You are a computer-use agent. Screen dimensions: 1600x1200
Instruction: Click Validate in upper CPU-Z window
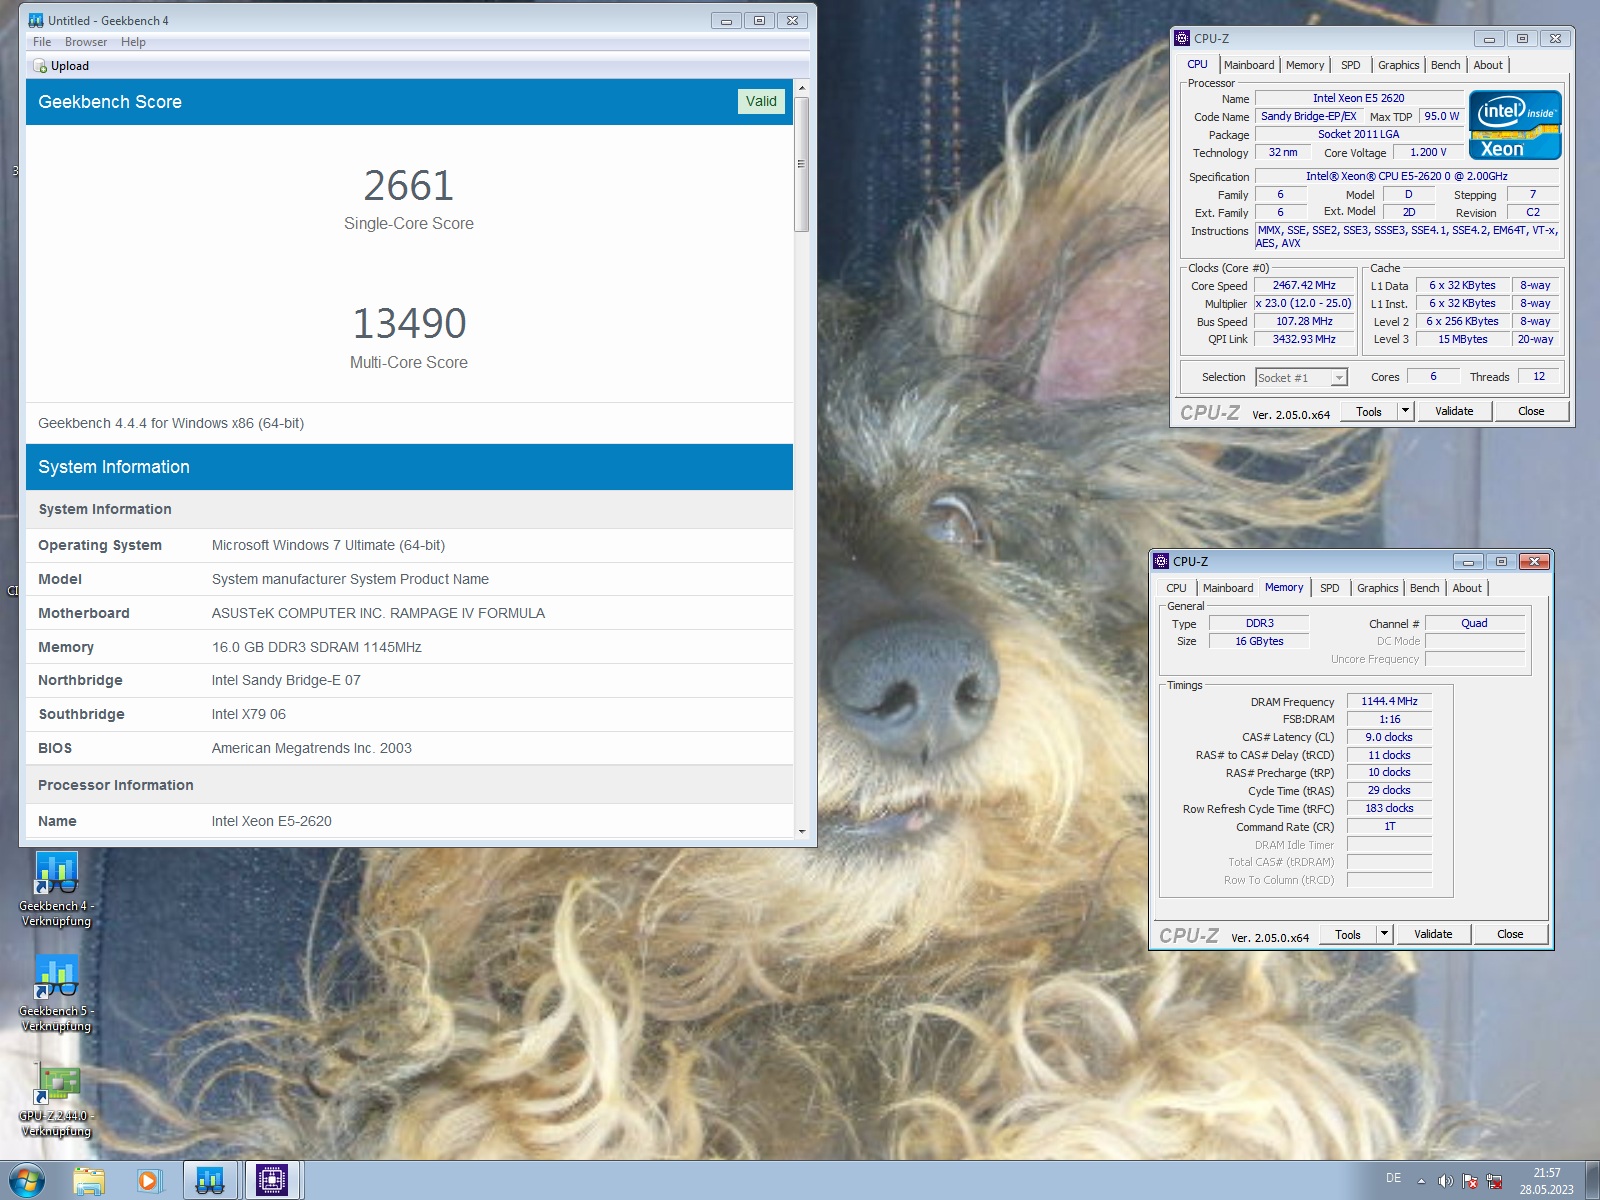pos(1454,411)
